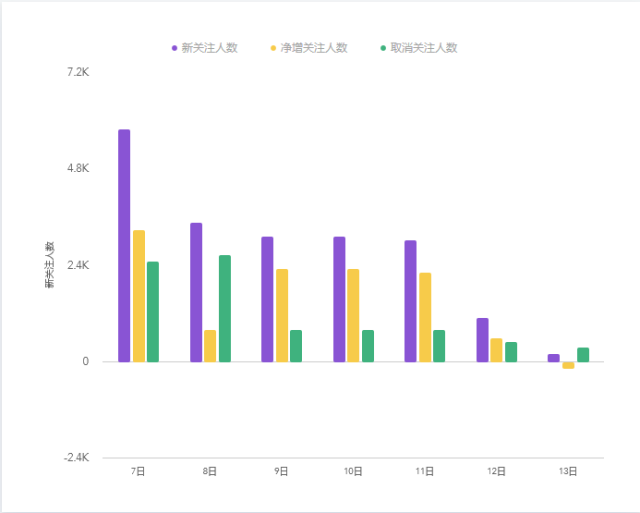Viewport: 640px width, 513px height.
Task: Toggle the 净增关注人数 legend item
Action: (x=309, y=48)
